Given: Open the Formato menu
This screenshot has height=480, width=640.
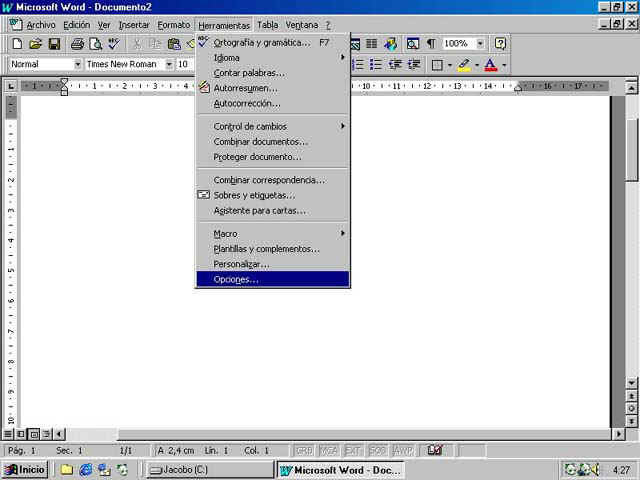Looking at the screenshot, I should (x=174, y=25).
